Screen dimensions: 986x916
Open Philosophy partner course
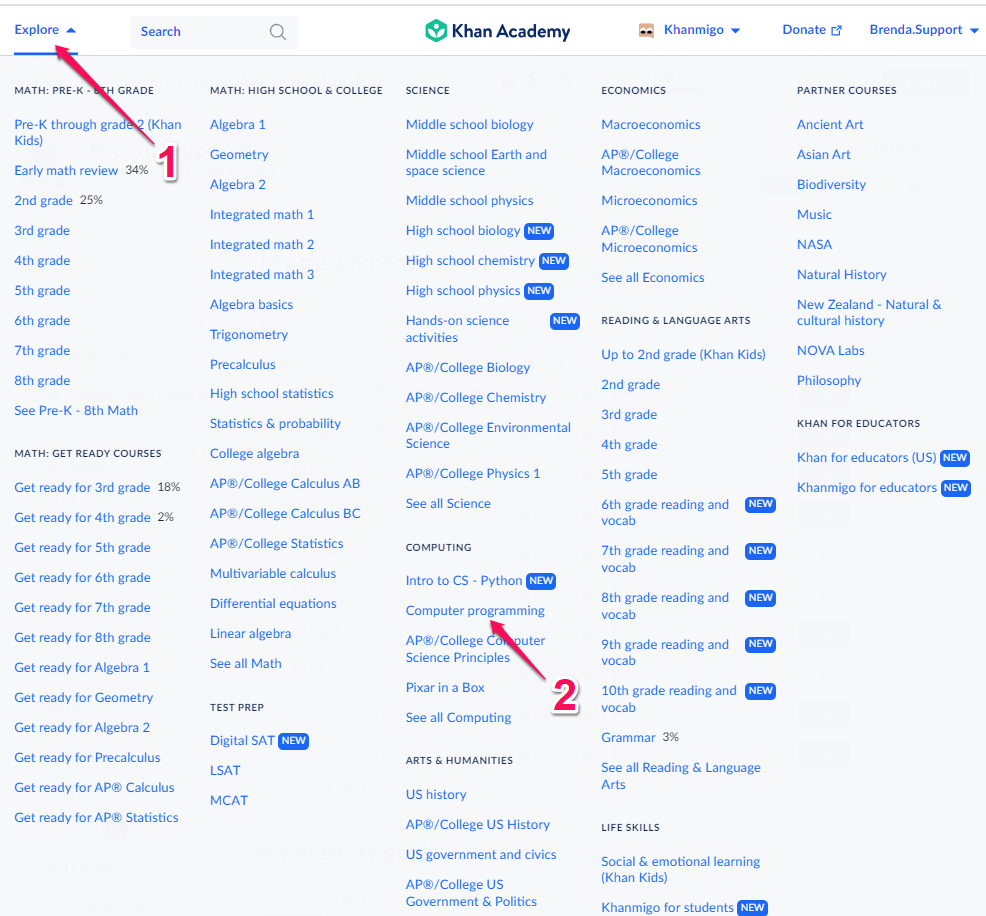829,380
